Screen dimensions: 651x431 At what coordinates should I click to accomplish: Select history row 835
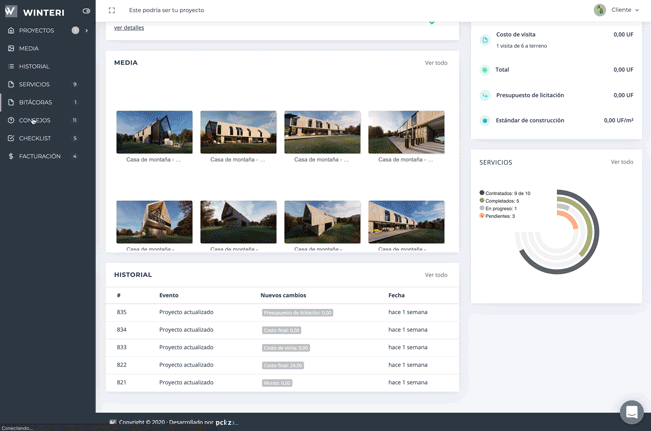point(282,312)
